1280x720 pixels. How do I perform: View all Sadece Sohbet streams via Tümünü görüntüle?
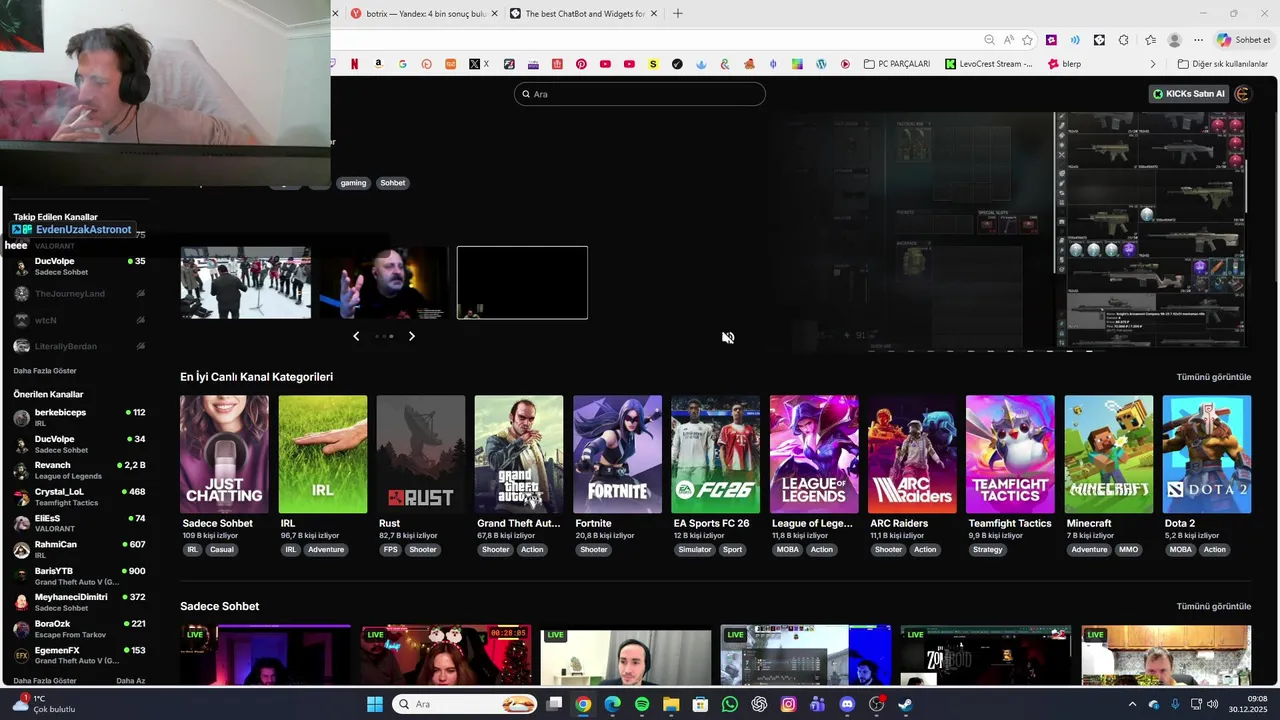(x=1214, y=606)
